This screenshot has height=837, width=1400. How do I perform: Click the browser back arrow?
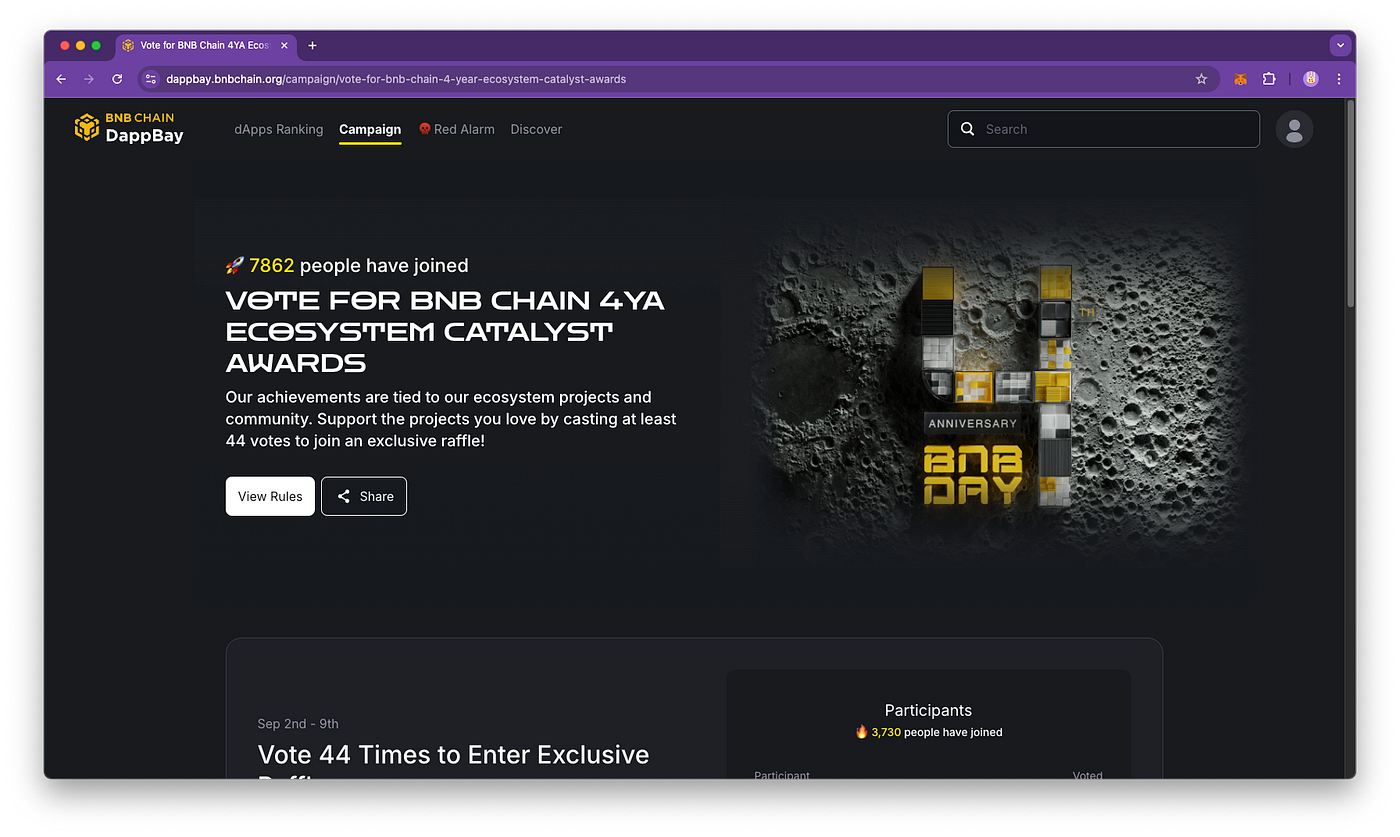coord(61,79)
